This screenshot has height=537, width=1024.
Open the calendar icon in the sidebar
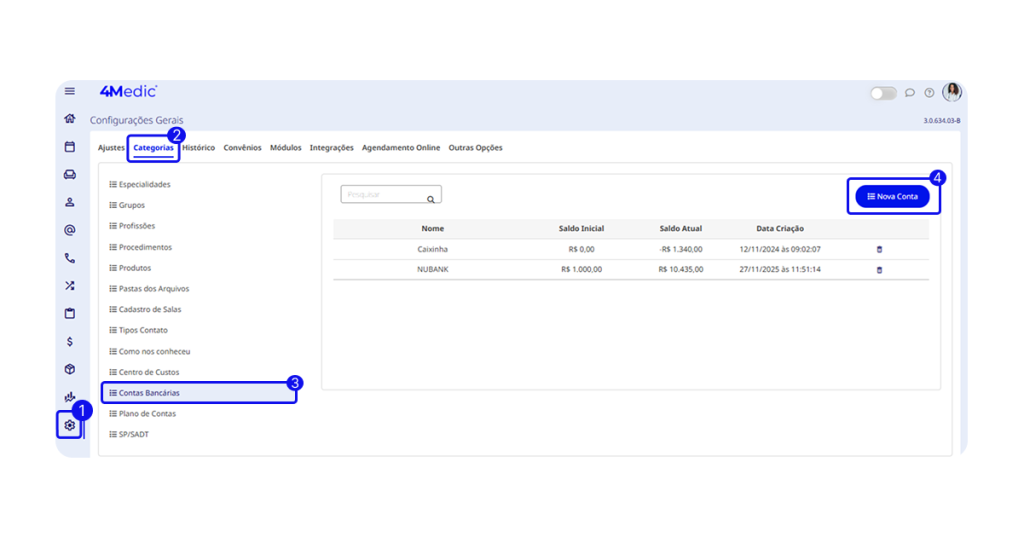coord(69,147)
